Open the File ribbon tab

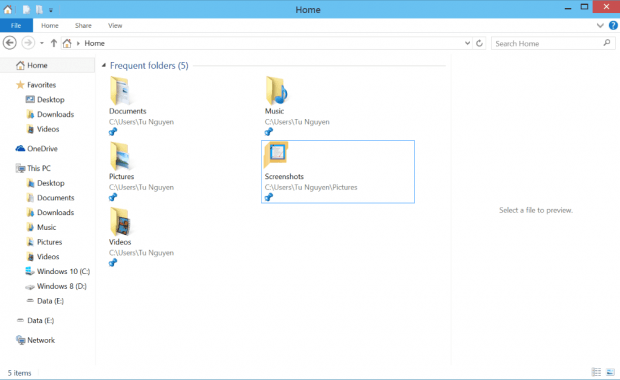tap(16, 25)
